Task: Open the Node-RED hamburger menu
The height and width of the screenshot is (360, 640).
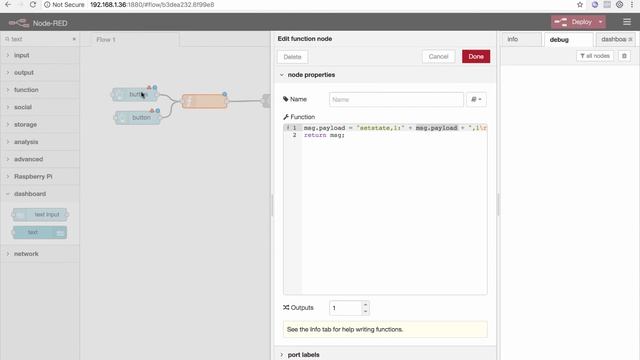Action: [x=627, y=22]
